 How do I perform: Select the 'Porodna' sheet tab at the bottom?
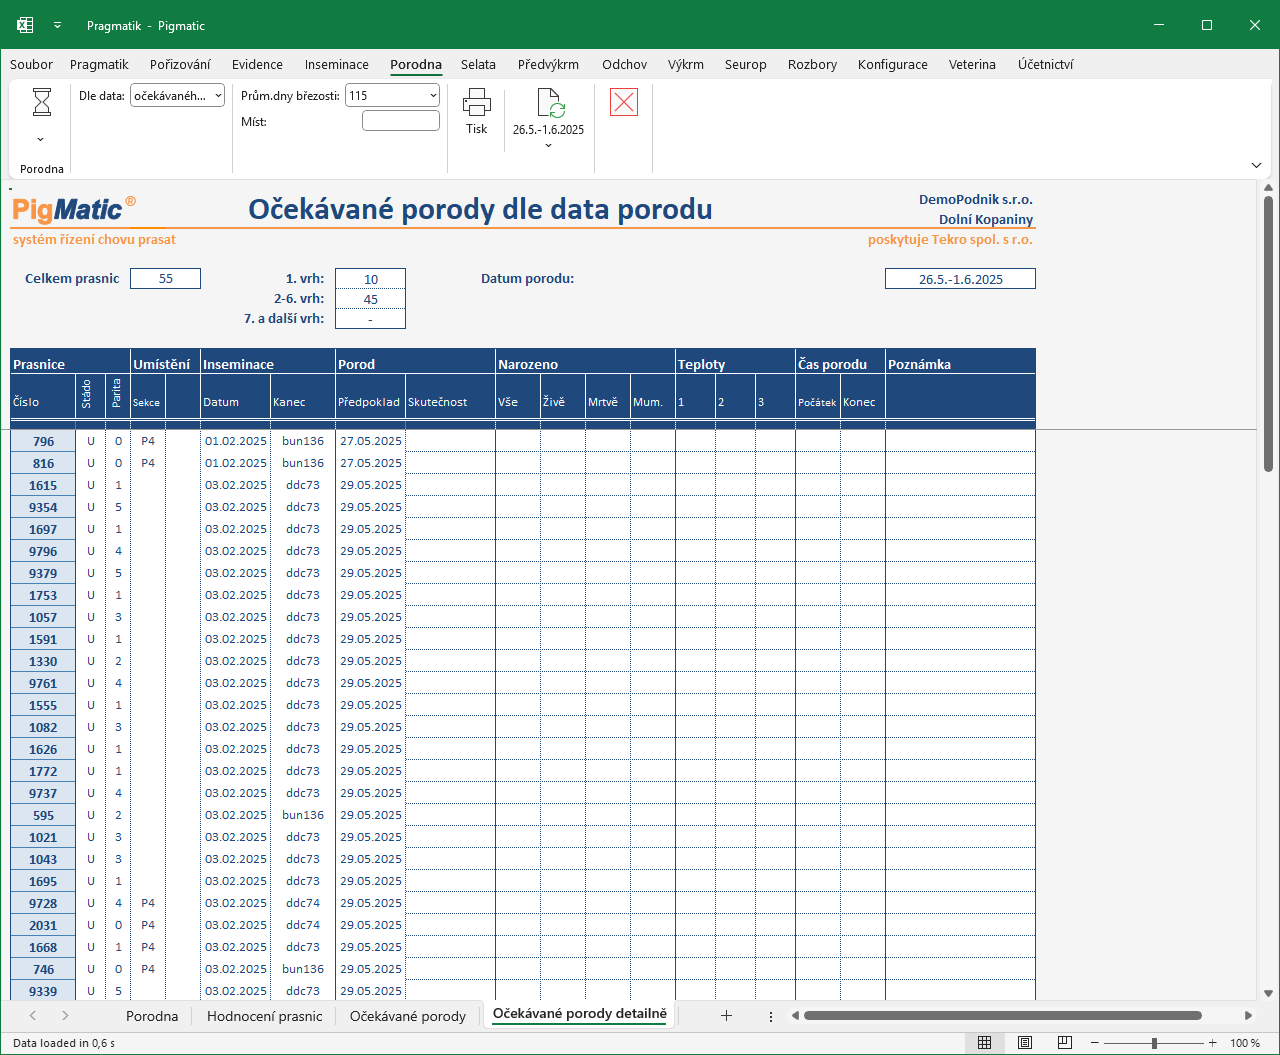coord(152,1016)
